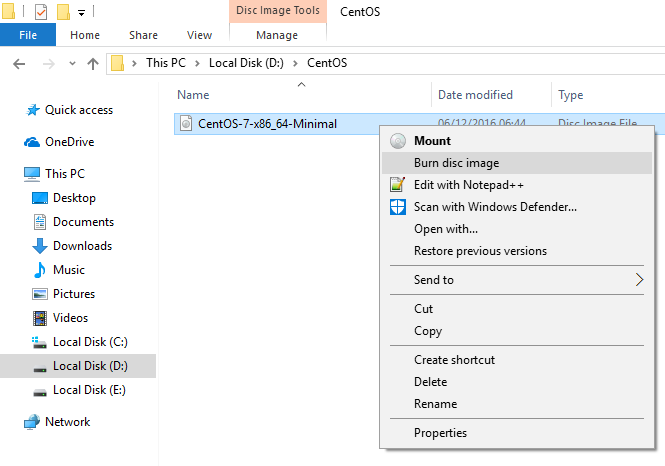665x466 pixels.
Task: Open Local Disk (E:) in navigation pane
Action: [89, 390]
